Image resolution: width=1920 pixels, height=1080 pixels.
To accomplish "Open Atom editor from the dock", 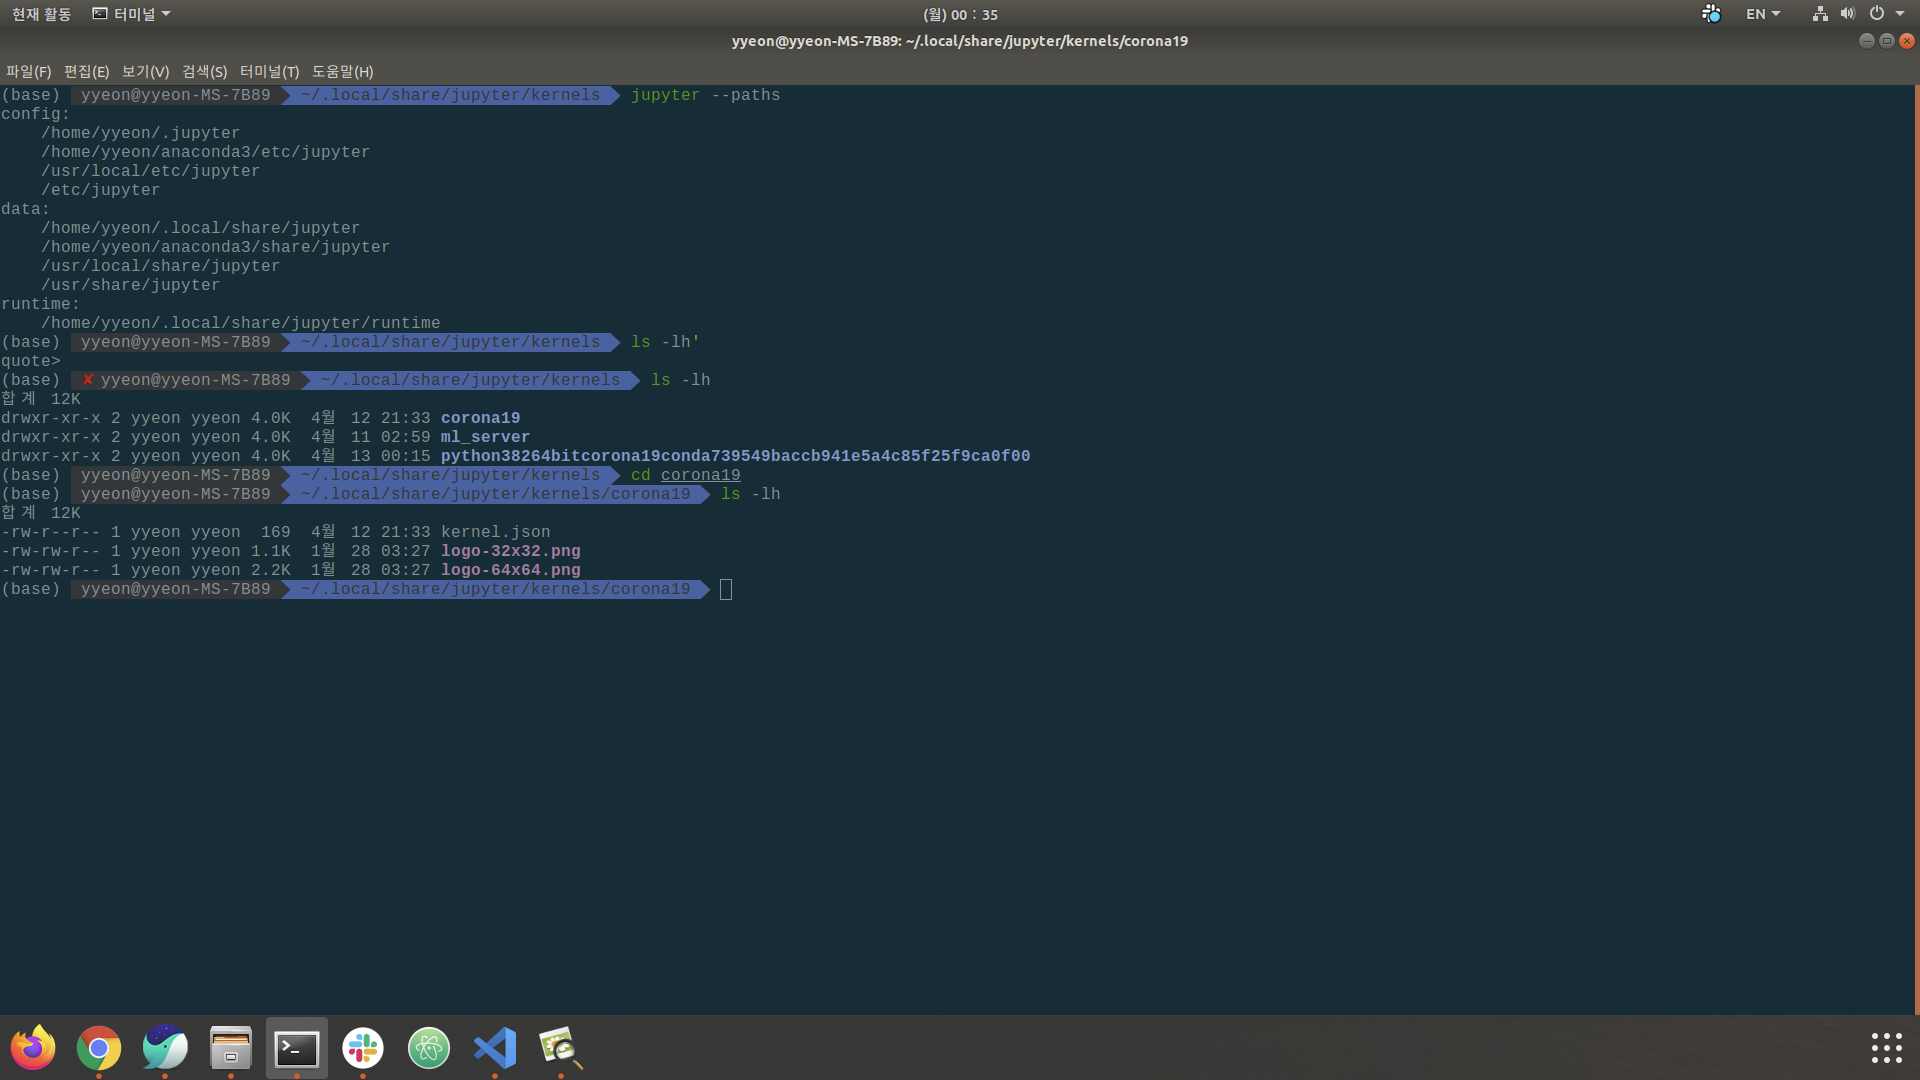I will pyautogui.click(x=429, y=1048).
